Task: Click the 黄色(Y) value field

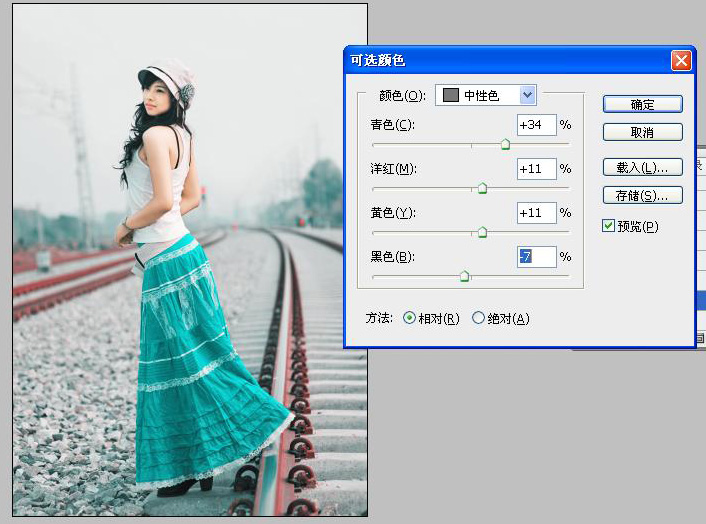Action: tap(536, 212)
